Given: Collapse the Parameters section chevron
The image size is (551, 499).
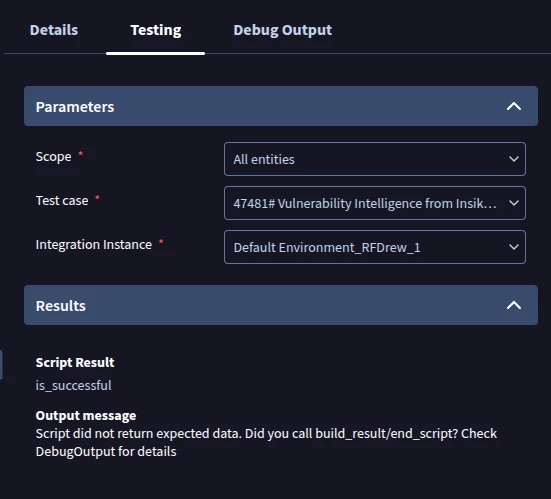Looking at the screenshot, I should 514,106.
